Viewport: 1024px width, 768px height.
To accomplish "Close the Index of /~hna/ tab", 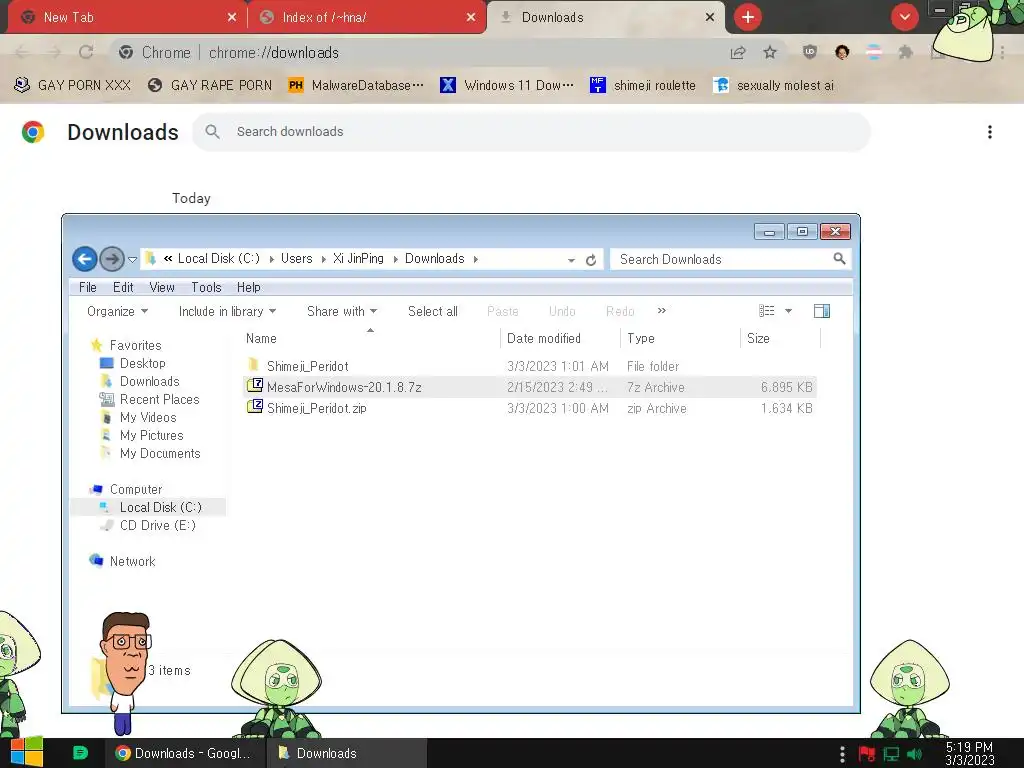I will (x=471, y=18).
